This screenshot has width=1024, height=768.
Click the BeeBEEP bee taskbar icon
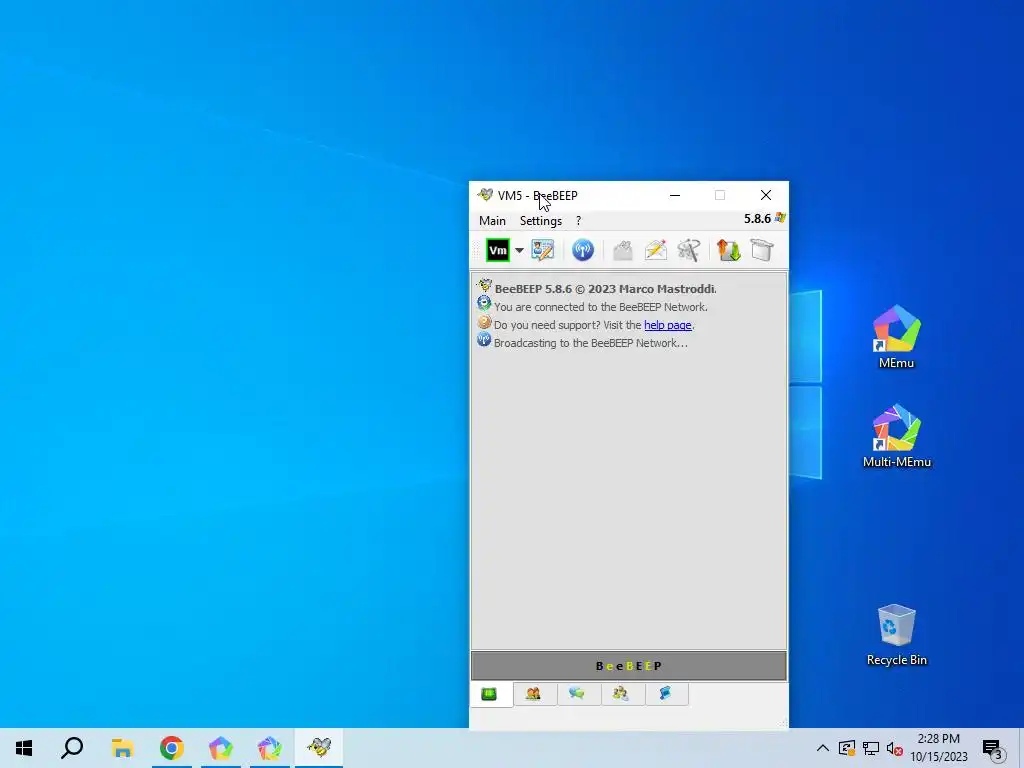[x=319, y=748]
